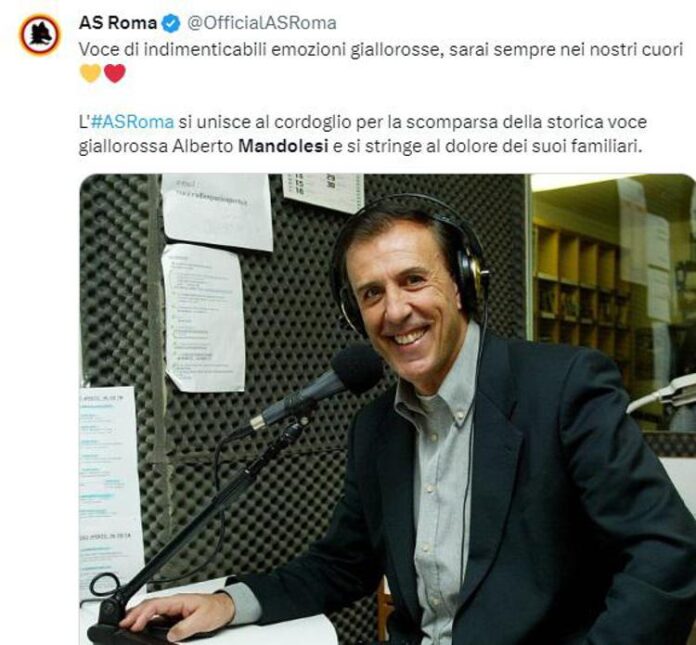Click the calendar sheet atop the photo
The width and height of the screenshot is (696, 645).
(x=324, y=192)
